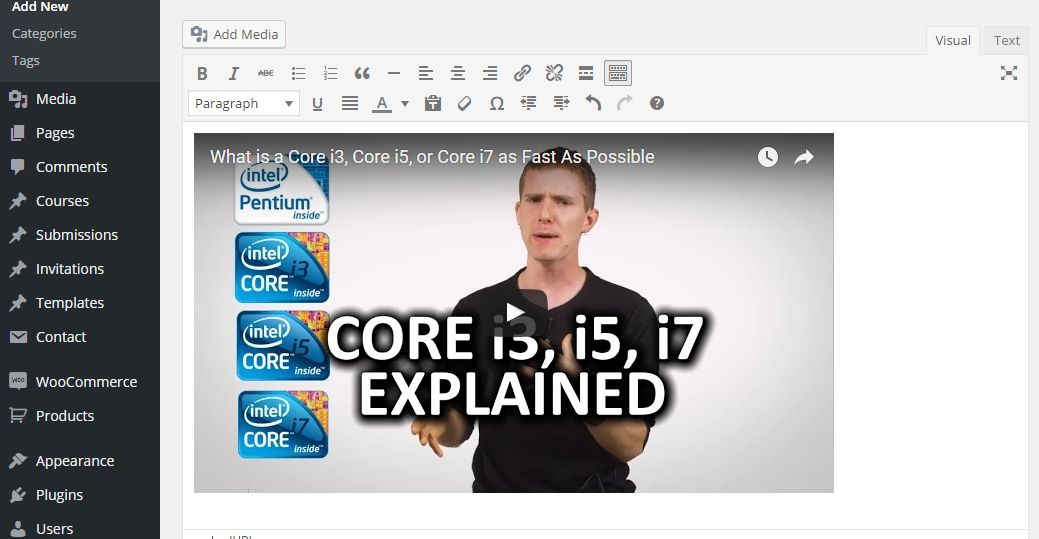The image size is (1039, 539).
Task: Insert a horizontal line
Action: click(394, 73)
